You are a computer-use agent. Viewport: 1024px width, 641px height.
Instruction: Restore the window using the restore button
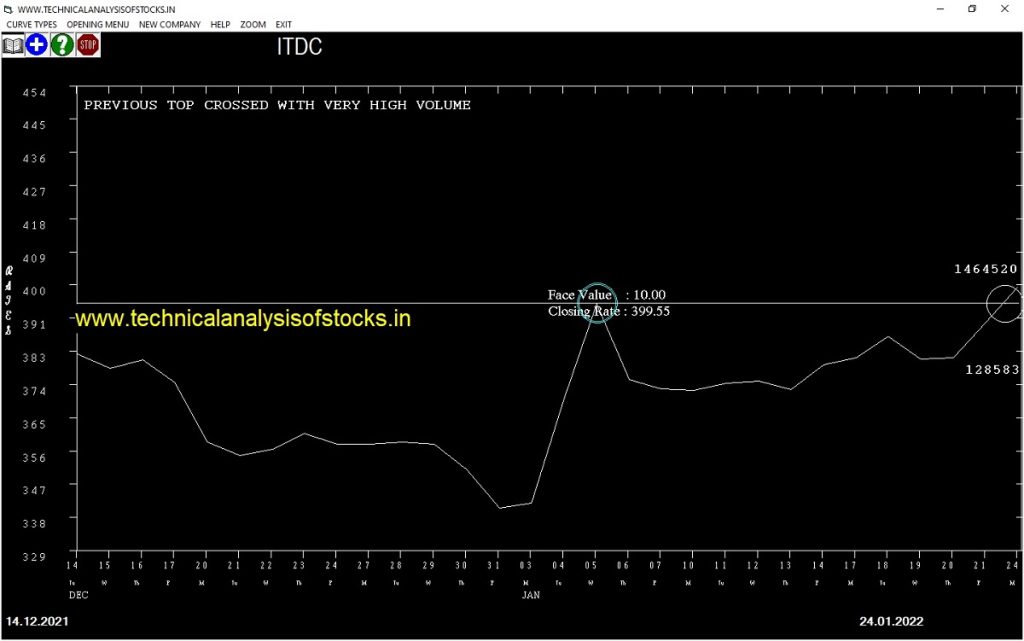[x=971, y=9]
